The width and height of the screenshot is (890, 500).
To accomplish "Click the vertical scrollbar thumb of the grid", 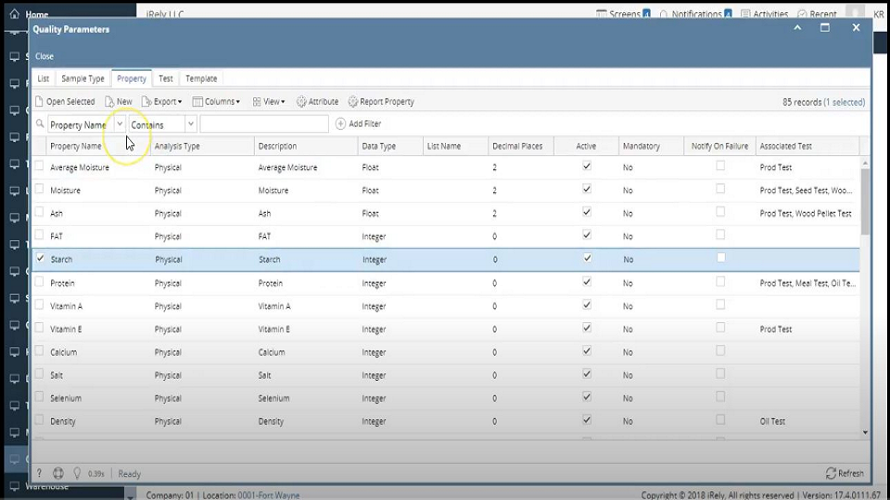I will [x=865, y=201].
